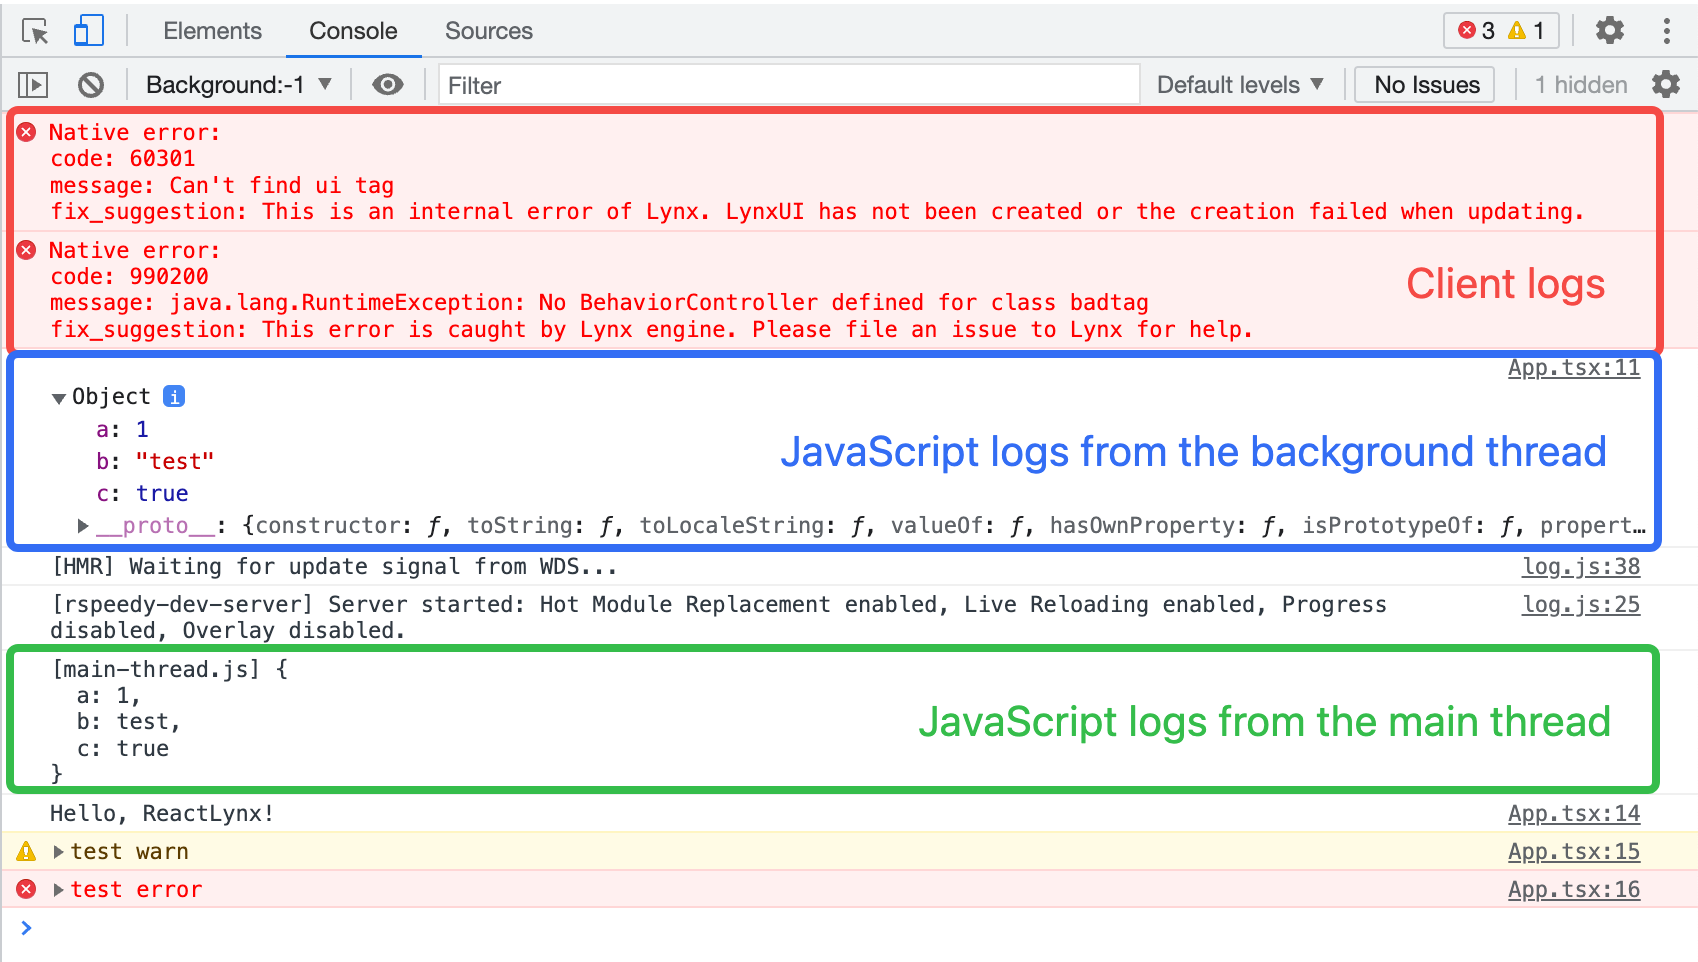Focus the Filter input field
The image size is (1698, 962).
point(789,85)
